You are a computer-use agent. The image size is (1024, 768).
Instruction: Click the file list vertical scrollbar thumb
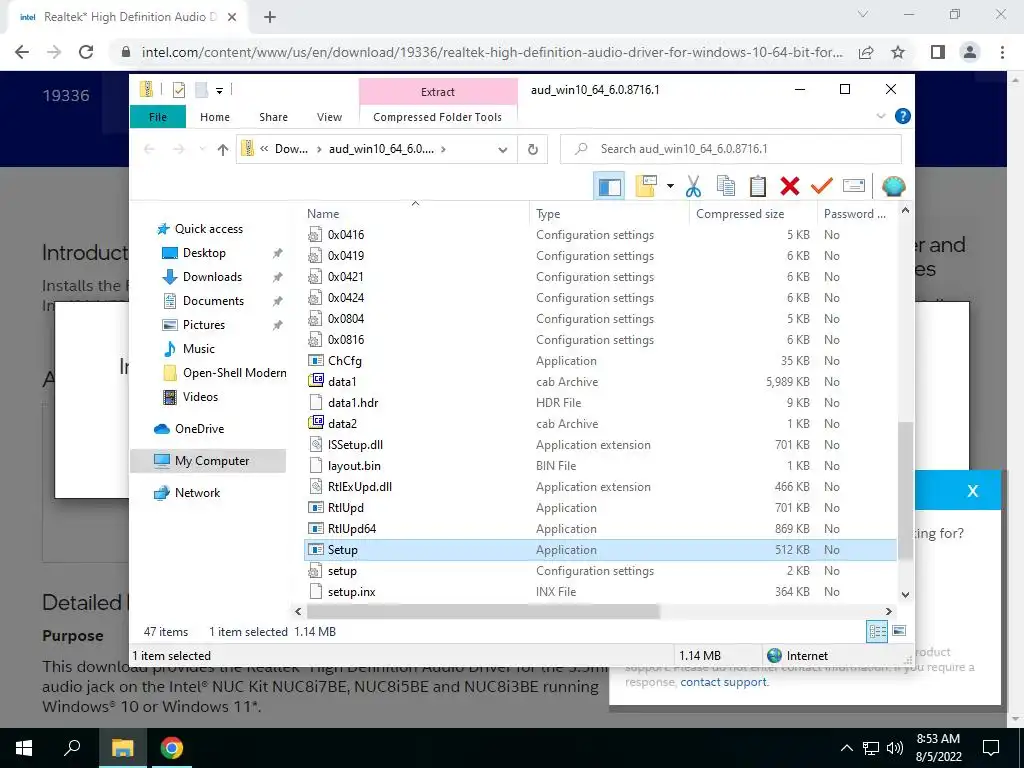pos(905,490)
